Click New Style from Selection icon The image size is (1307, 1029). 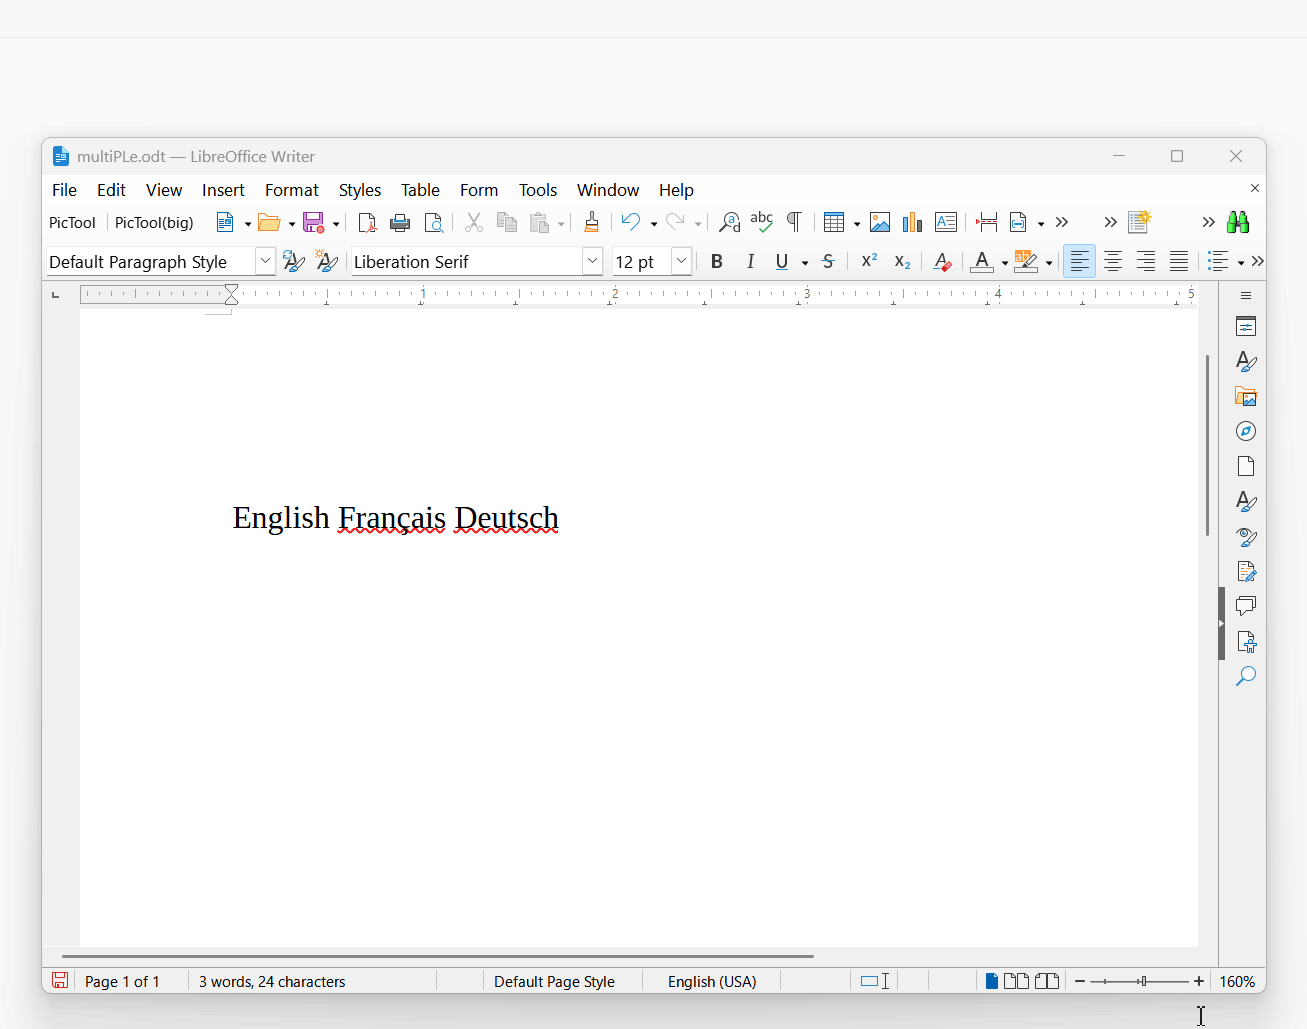[326, 261]
